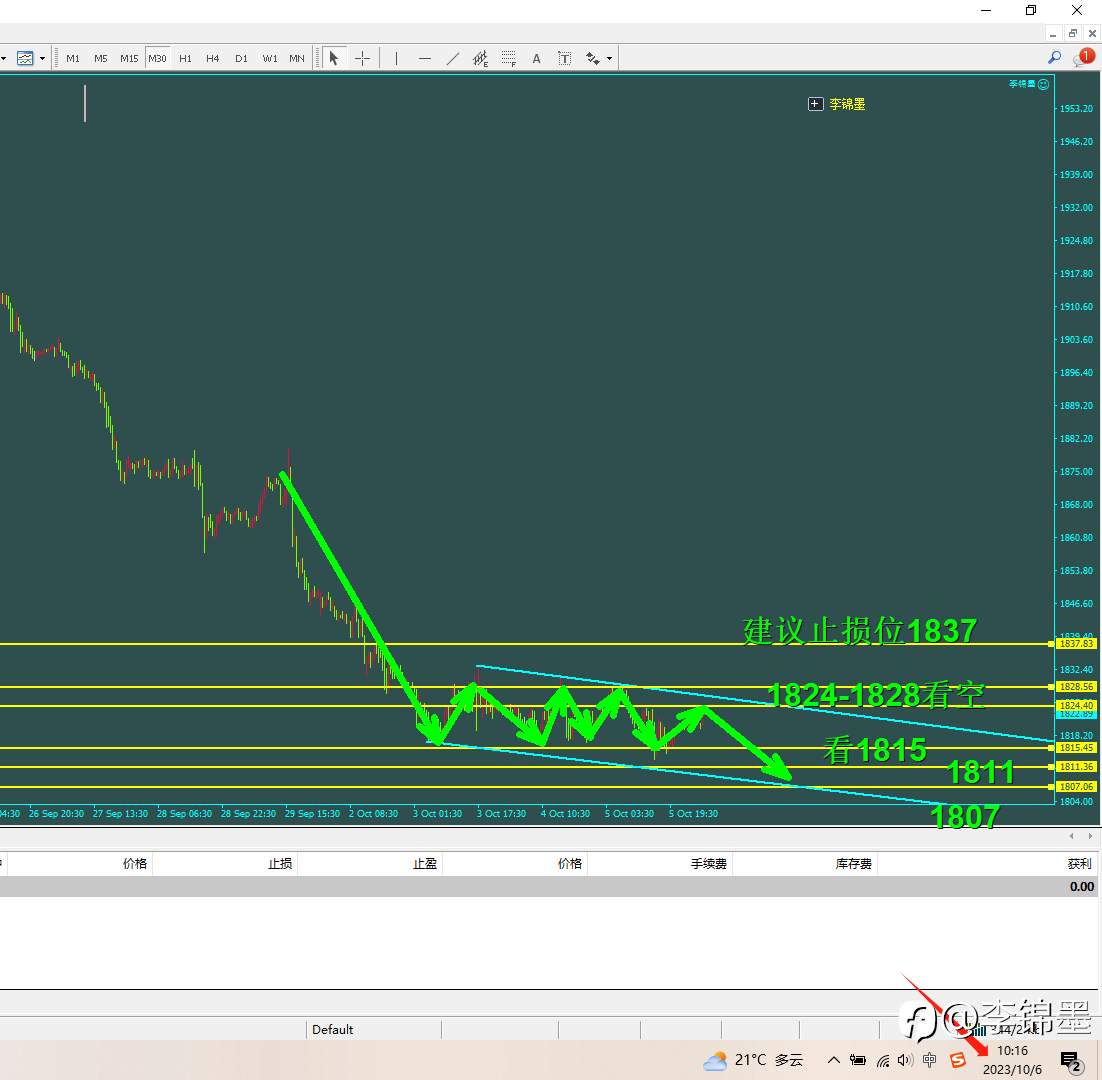Open the arrows and shapes tool
Viewport: 1102px width, 1080px height.
coord(592,58)
